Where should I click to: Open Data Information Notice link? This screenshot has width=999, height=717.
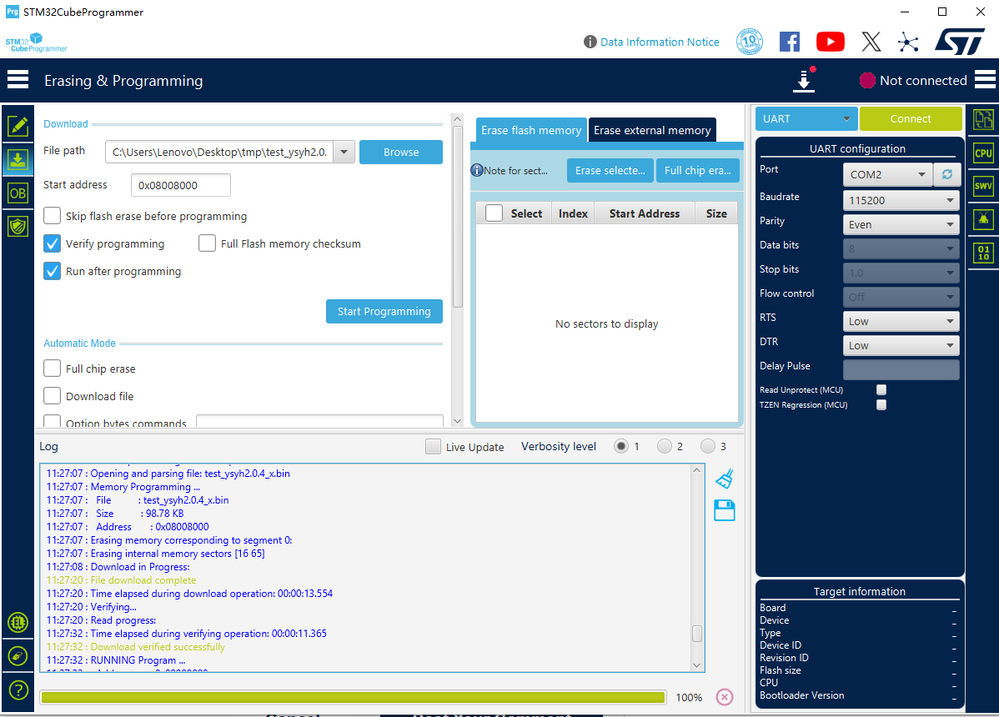pyautogui.click(x=659, y=42)
